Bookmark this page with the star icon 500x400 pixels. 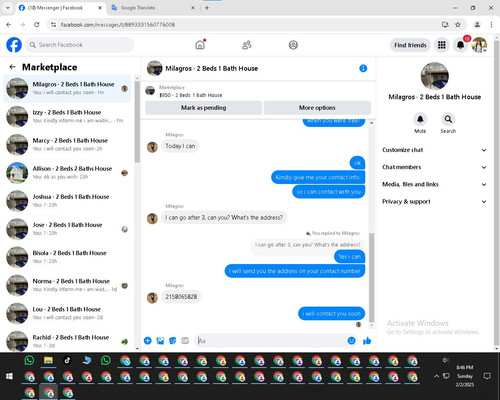click(458, 24)
